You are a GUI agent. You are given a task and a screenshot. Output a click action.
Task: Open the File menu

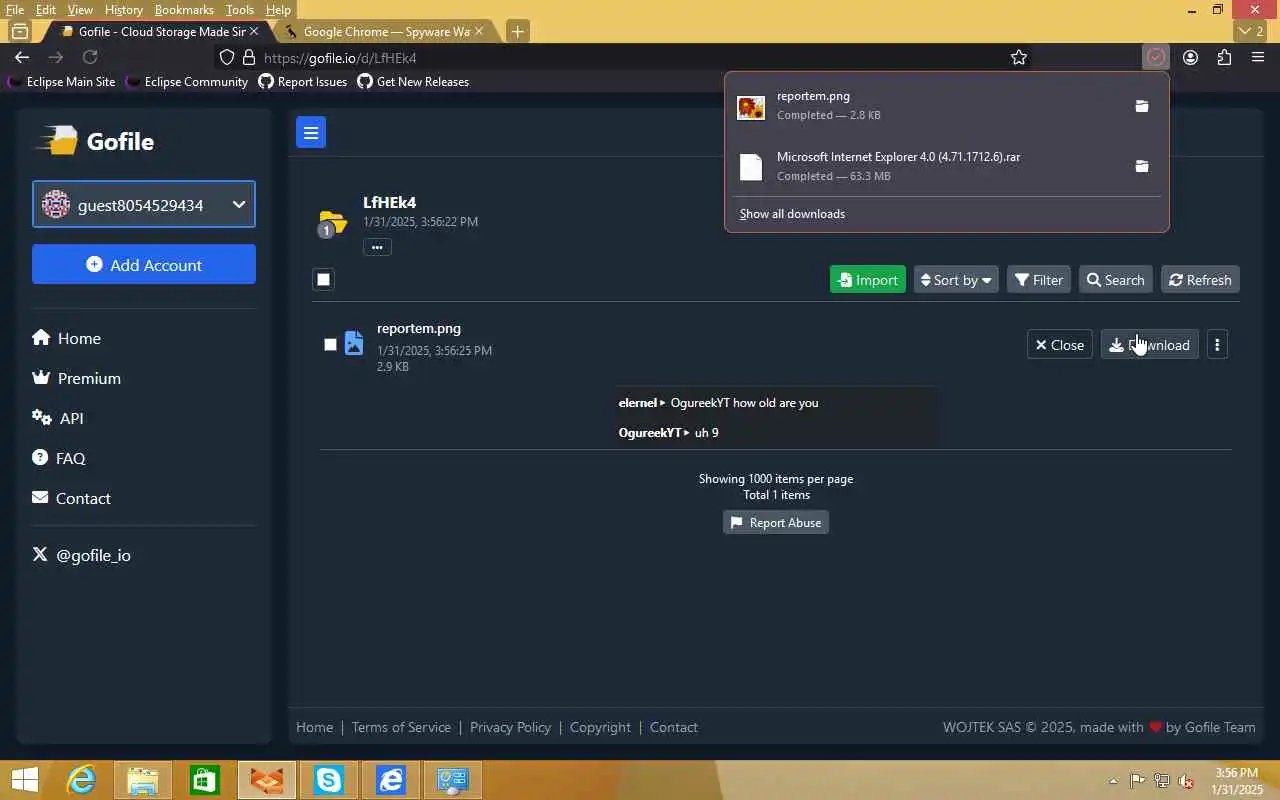pos(15,9)
